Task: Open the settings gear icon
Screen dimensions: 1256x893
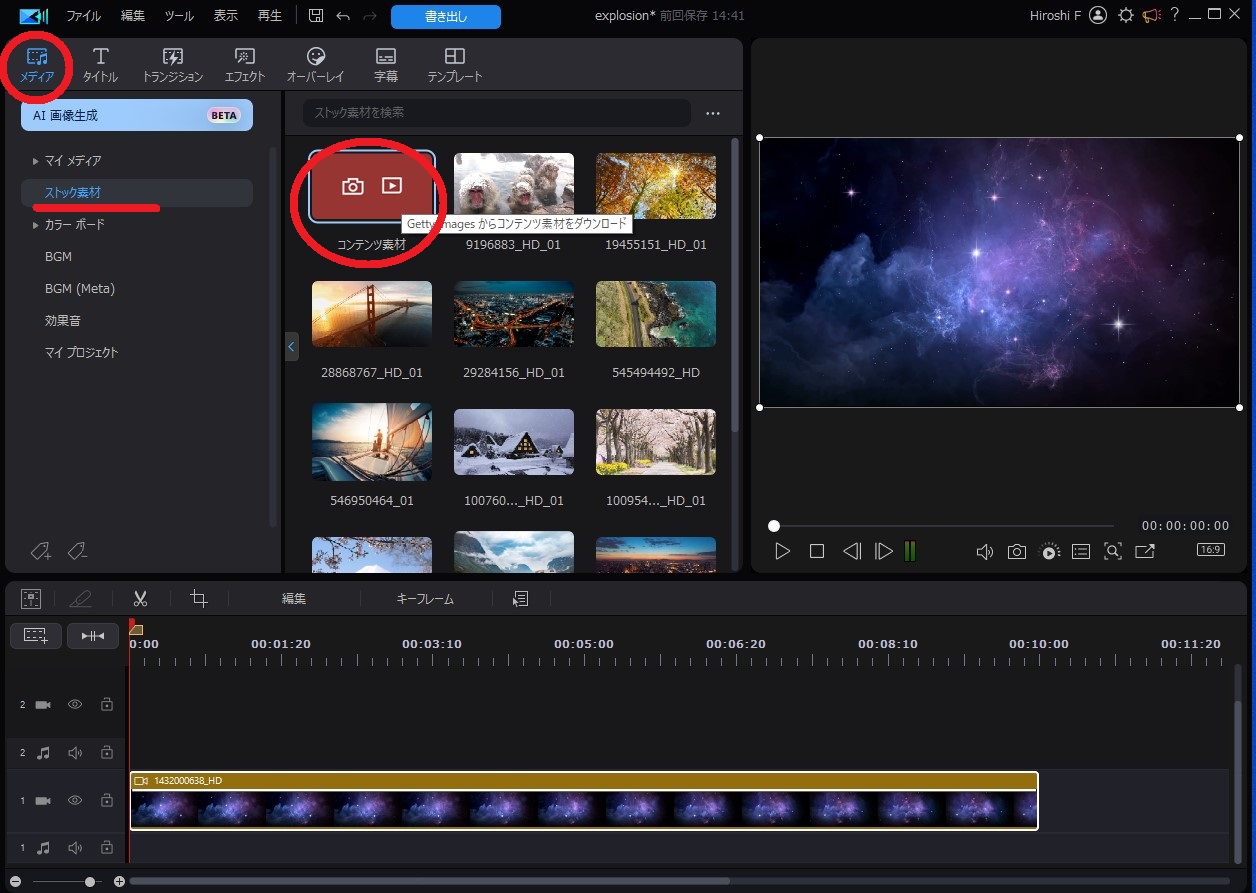Action: (x=1126, y=15)
